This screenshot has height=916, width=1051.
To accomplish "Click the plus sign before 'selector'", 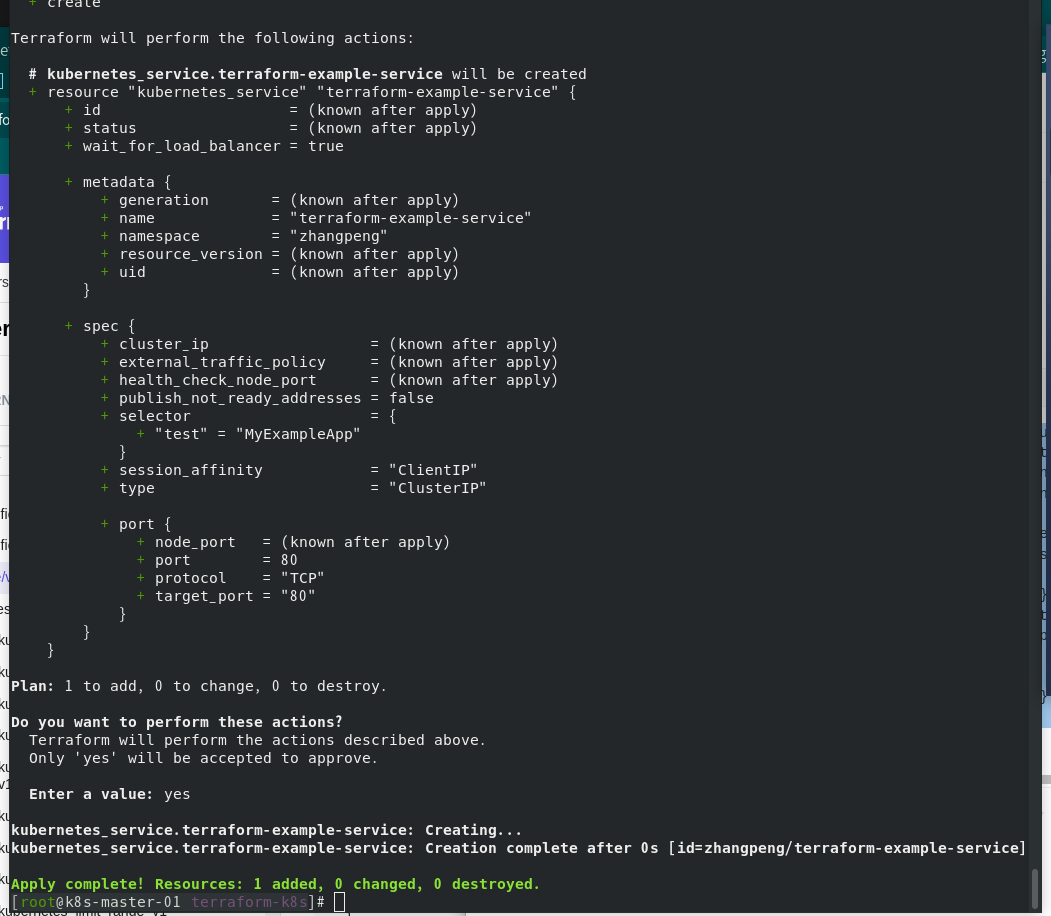I will click(x=105, y=415).
